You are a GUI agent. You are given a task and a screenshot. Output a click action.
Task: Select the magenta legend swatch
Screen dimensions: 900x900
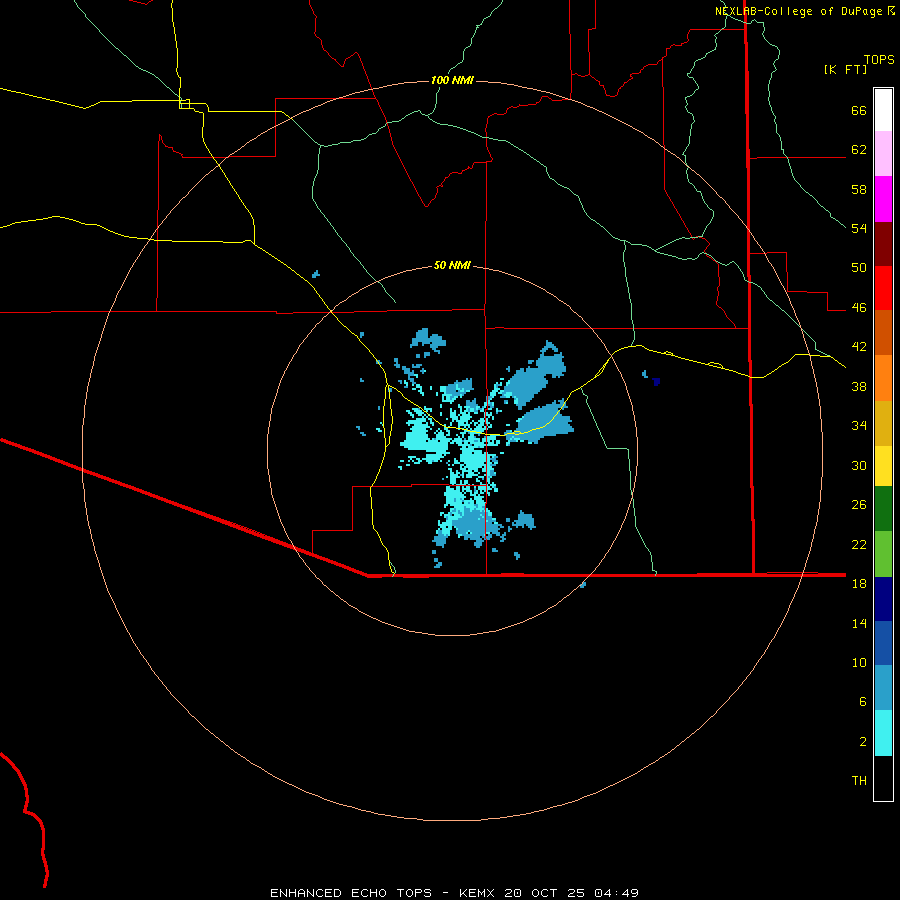[x=883, y=199]
